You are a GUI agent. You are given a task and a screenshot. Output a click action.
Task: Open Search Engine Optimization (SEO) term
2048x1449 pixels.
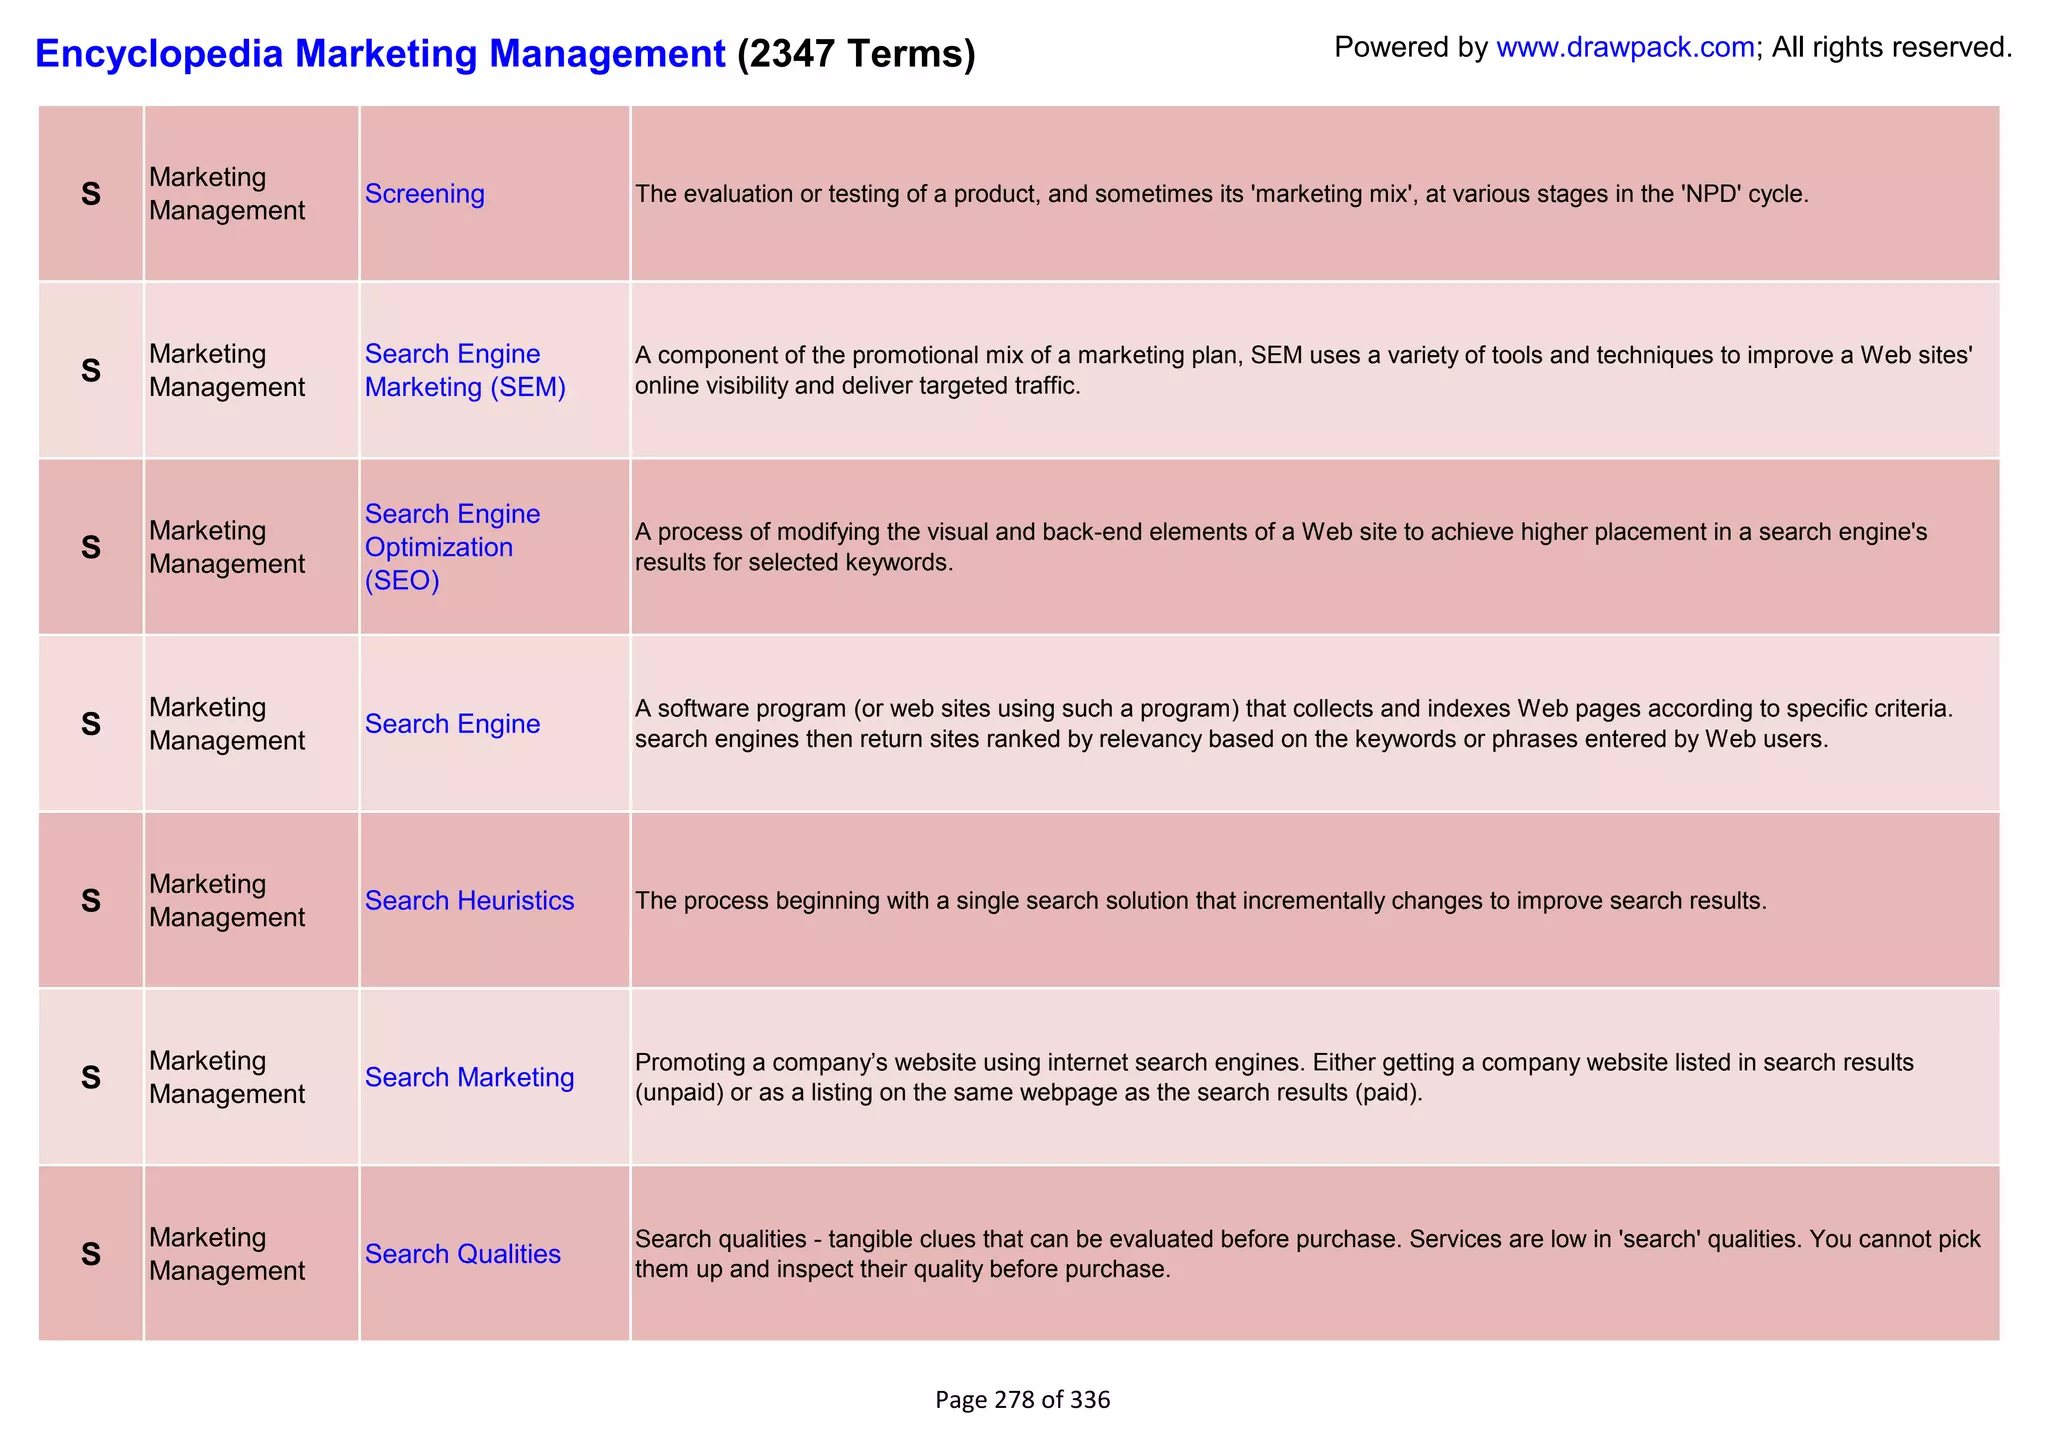point(452,547)
